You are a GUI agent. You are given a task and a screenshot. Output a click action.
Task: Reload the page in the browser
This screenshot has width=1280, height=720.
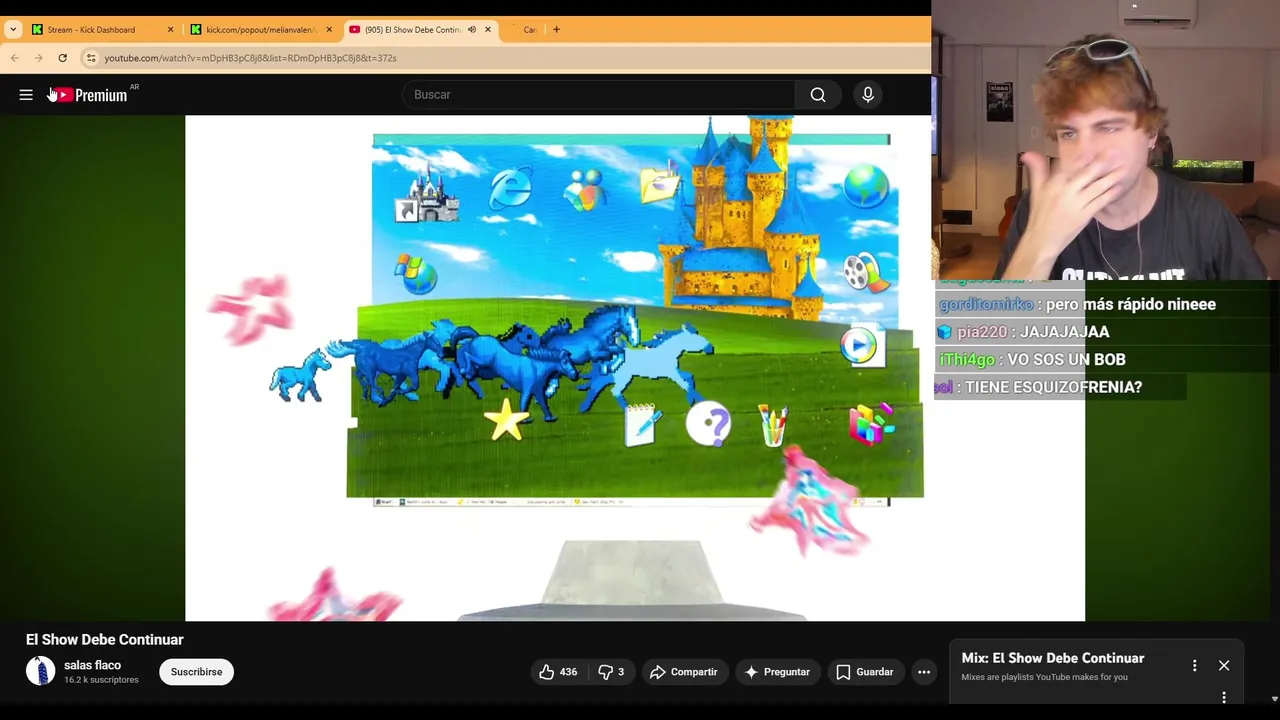pyautogui.click(x=62, y=58)
